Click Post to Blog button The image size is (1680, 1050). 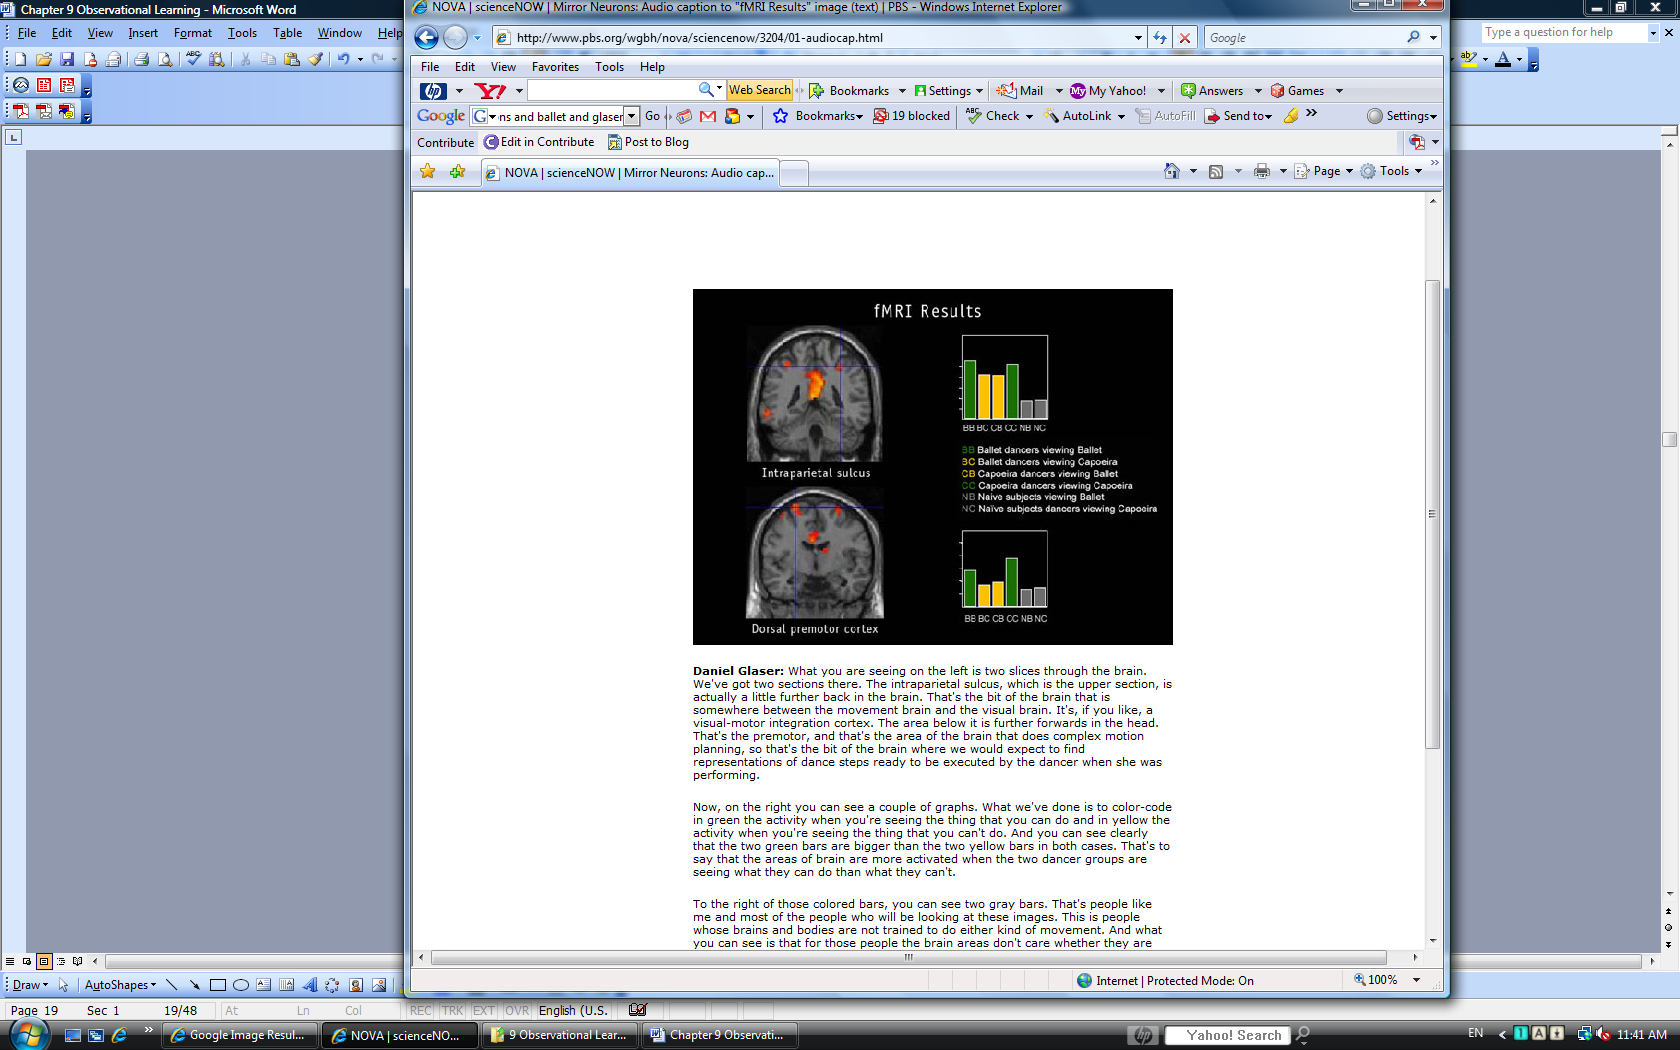pos(648,142)
